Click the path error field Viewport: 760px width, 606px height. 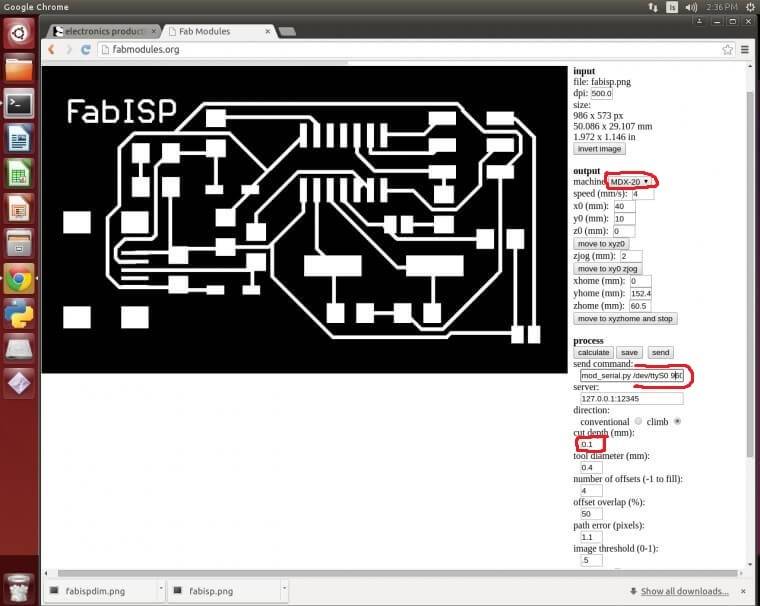(x=591, y=537)
